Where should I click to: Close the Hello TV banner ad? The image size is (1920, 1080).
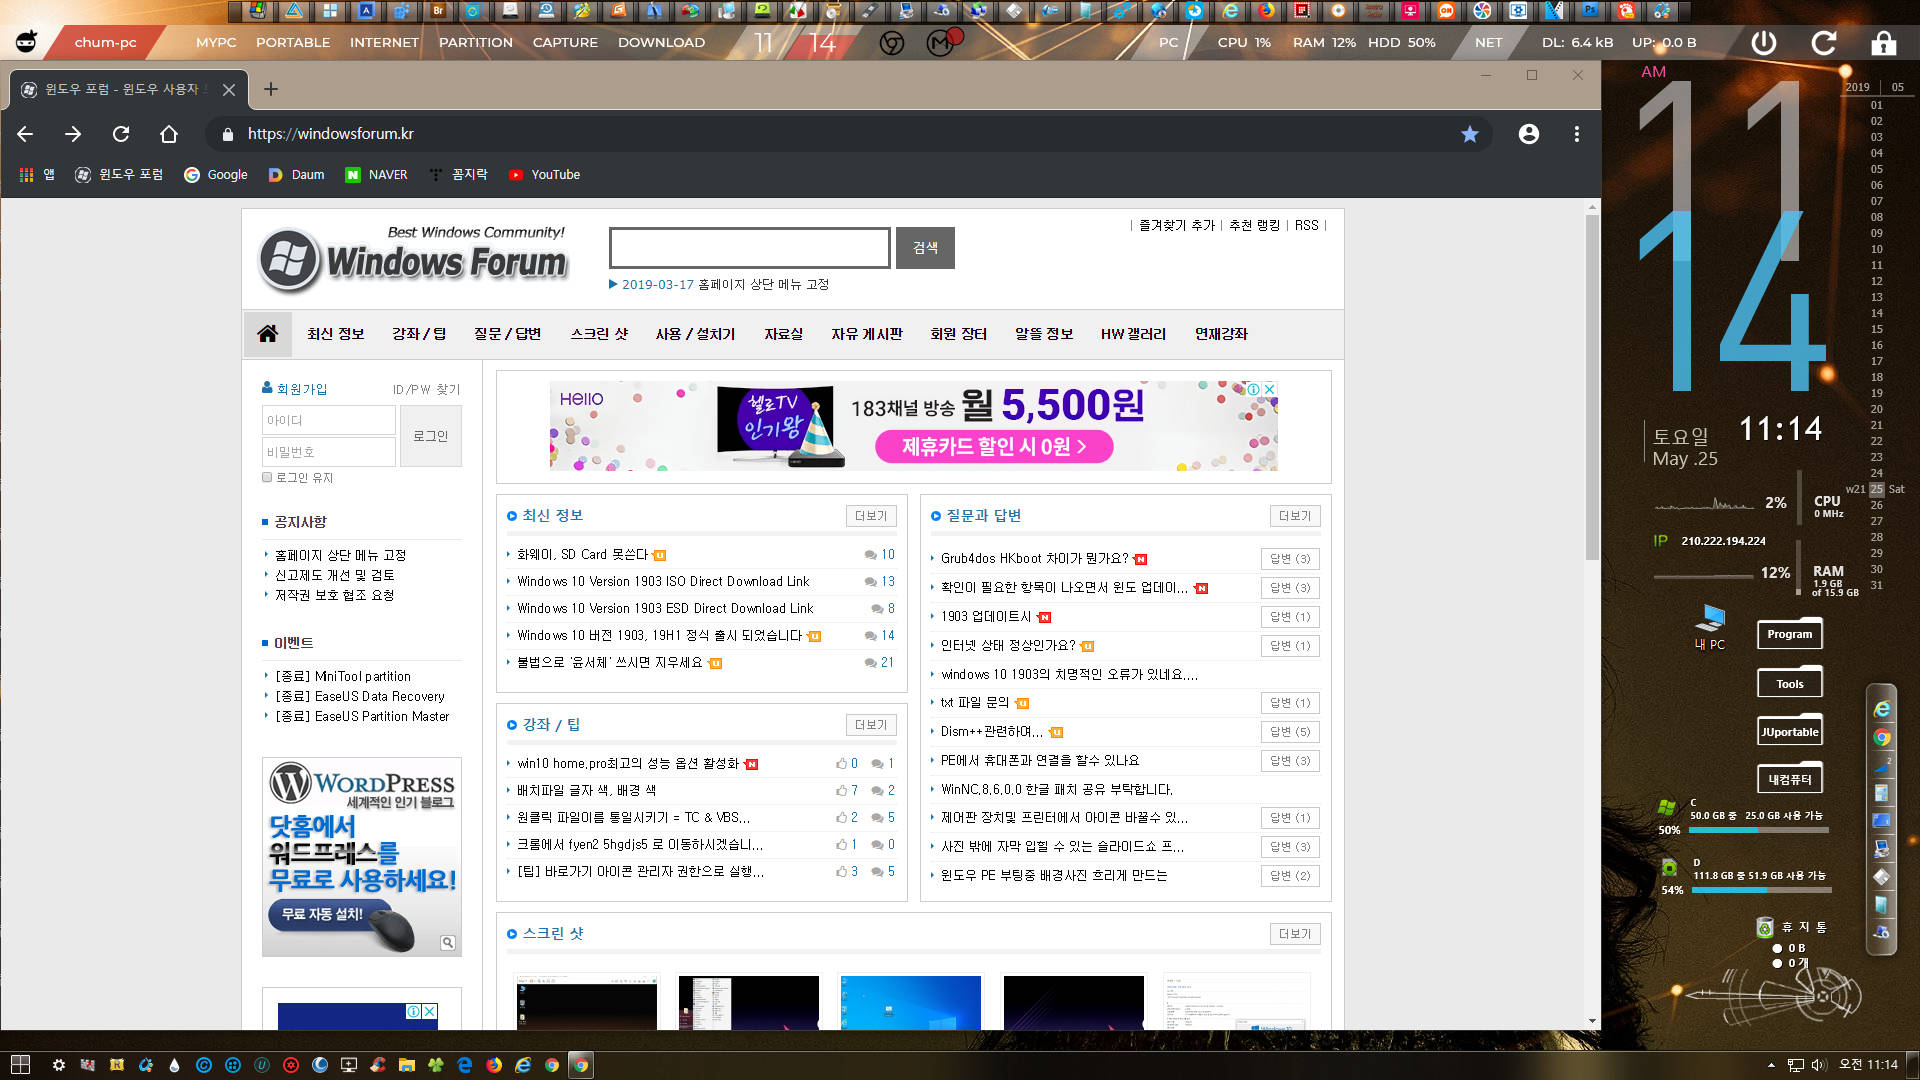point(1269,389)
